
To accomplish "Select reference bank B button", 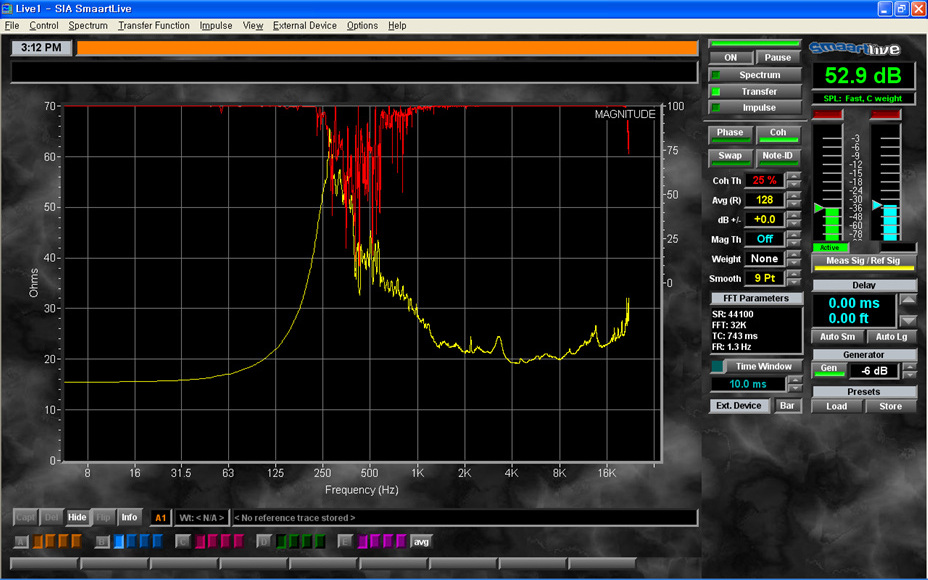I will pyautogui.click(x=102, y=541).
